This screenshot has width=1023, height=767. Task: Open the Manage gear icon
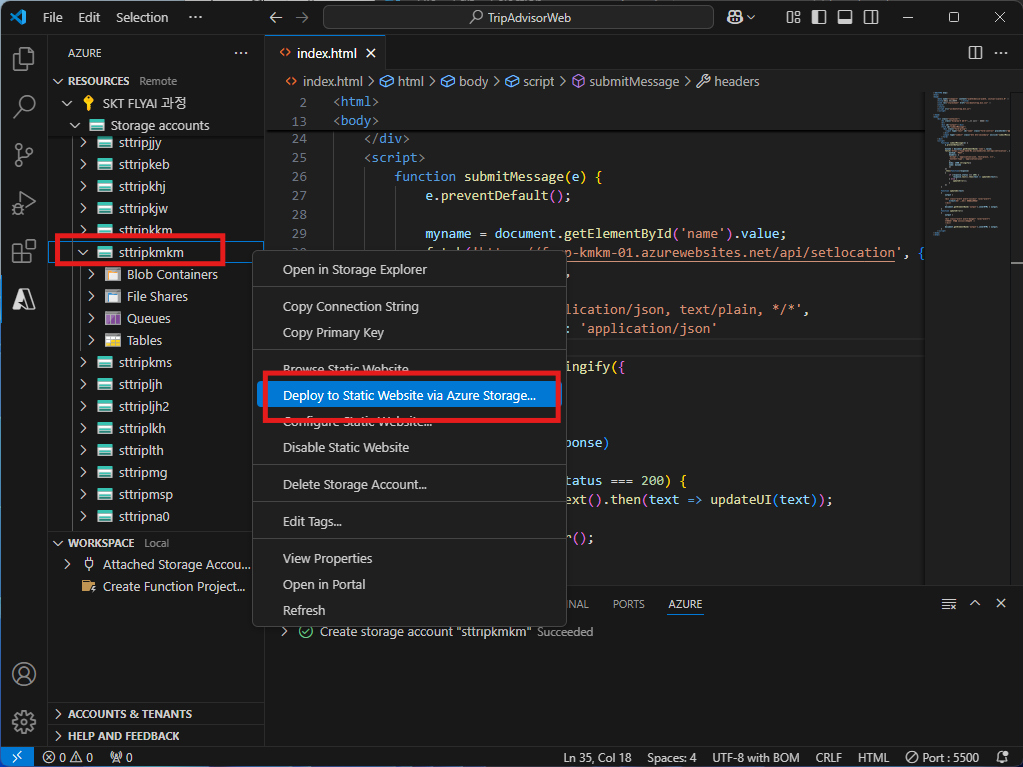click(x=23, y=722)
